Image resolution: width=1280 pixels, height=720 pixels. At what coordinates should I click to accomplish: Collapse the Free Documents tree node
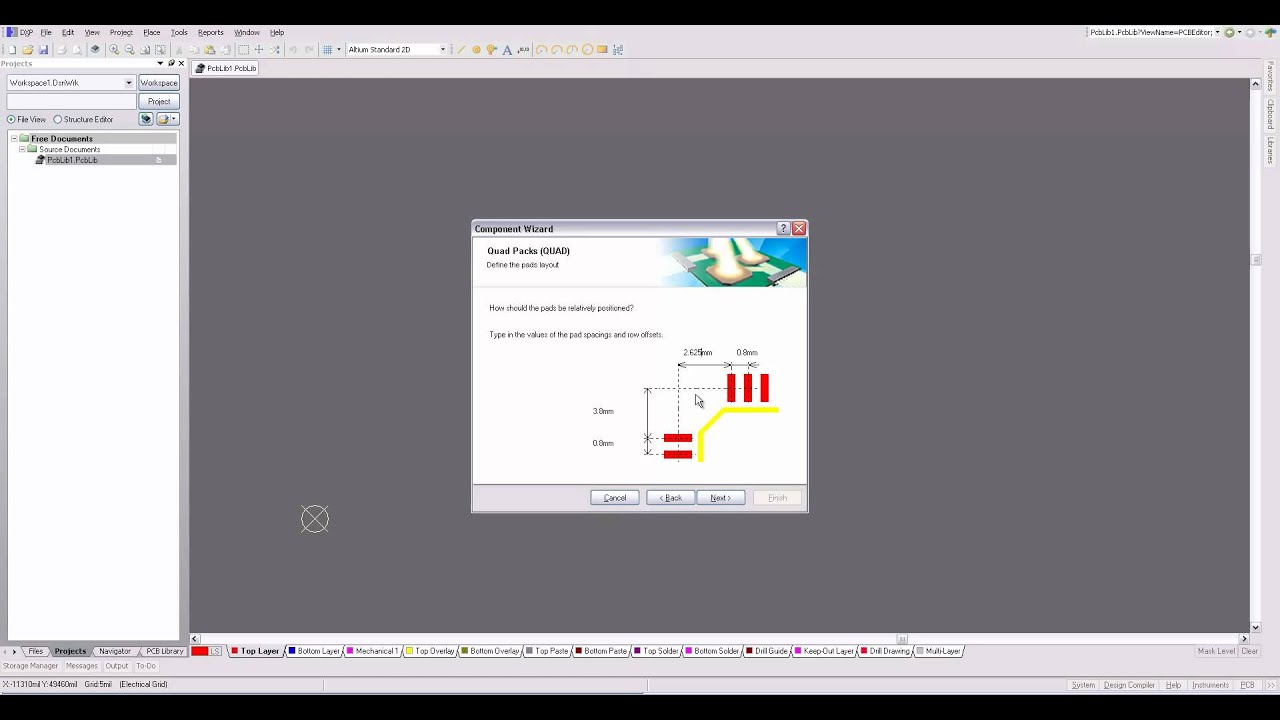[x=14, y=139]
